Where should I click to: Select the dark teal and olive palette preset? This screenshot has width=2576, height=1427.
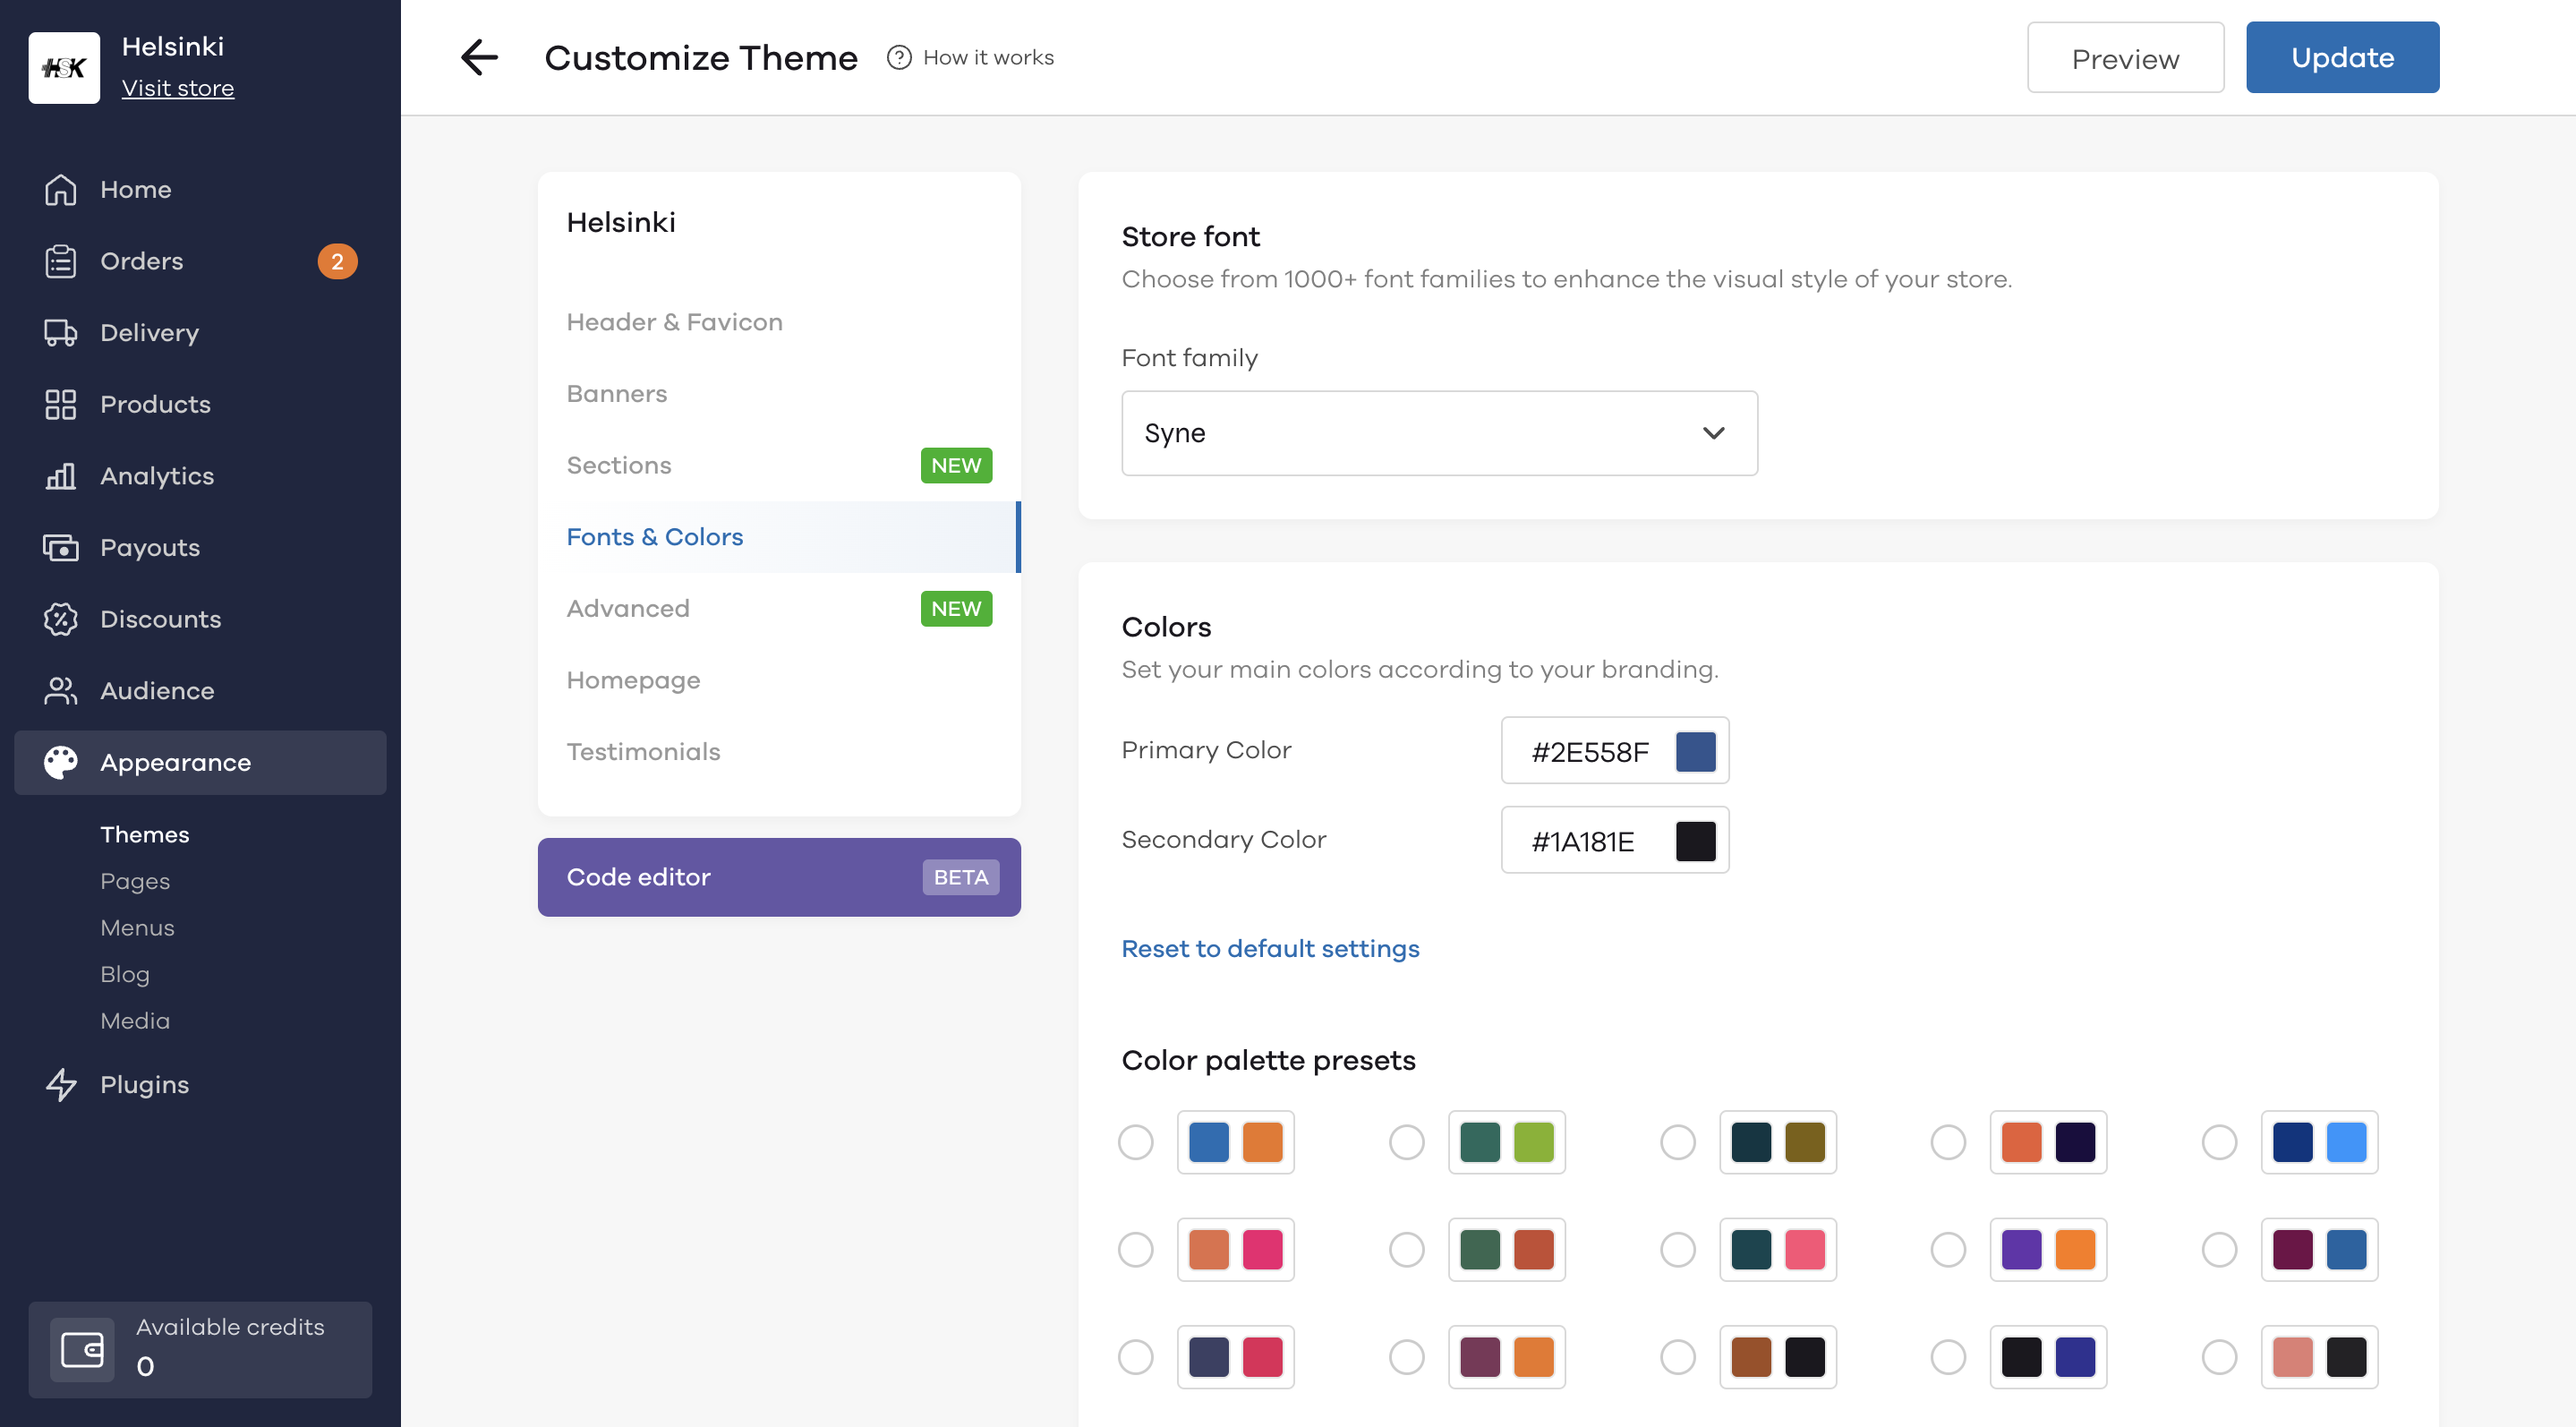tap(1678, 1142)
